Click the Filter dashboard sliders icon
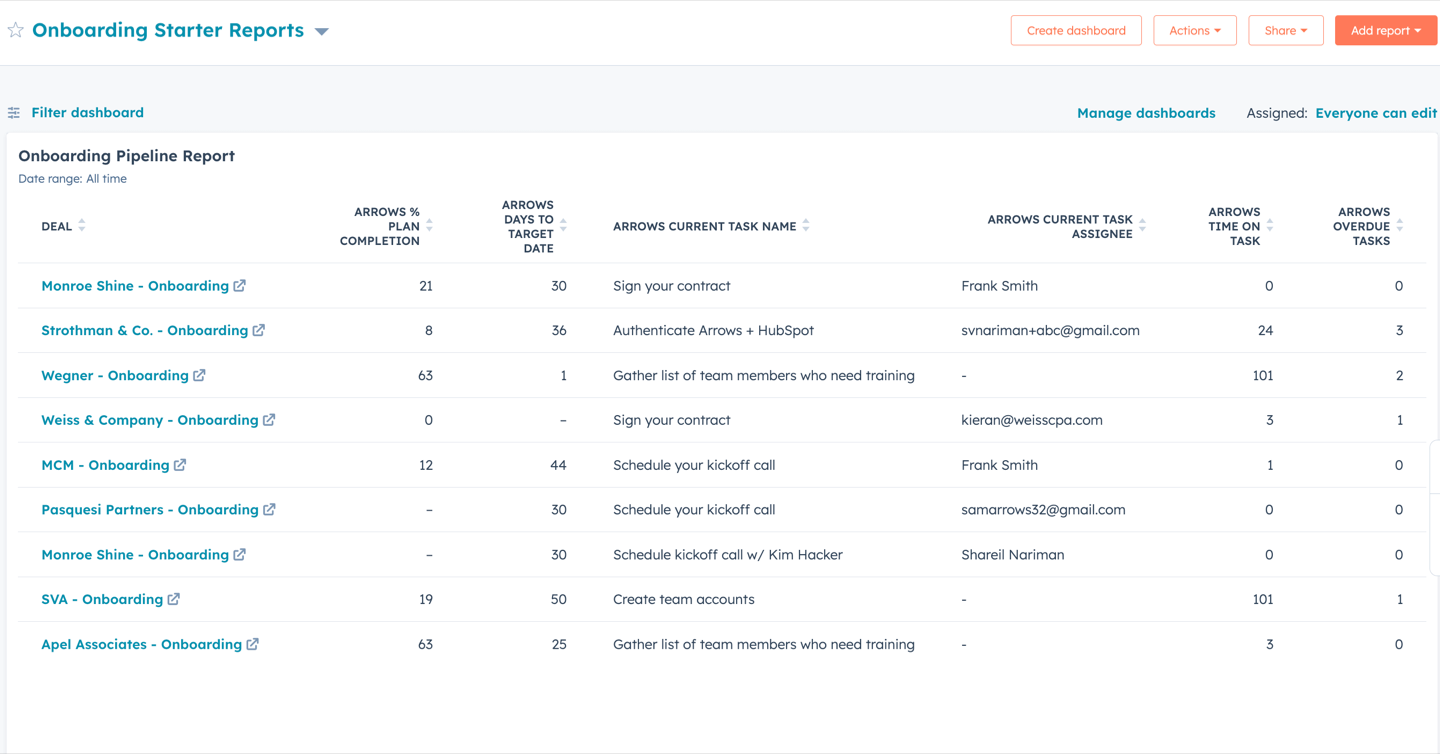 (x=14, y=113)
